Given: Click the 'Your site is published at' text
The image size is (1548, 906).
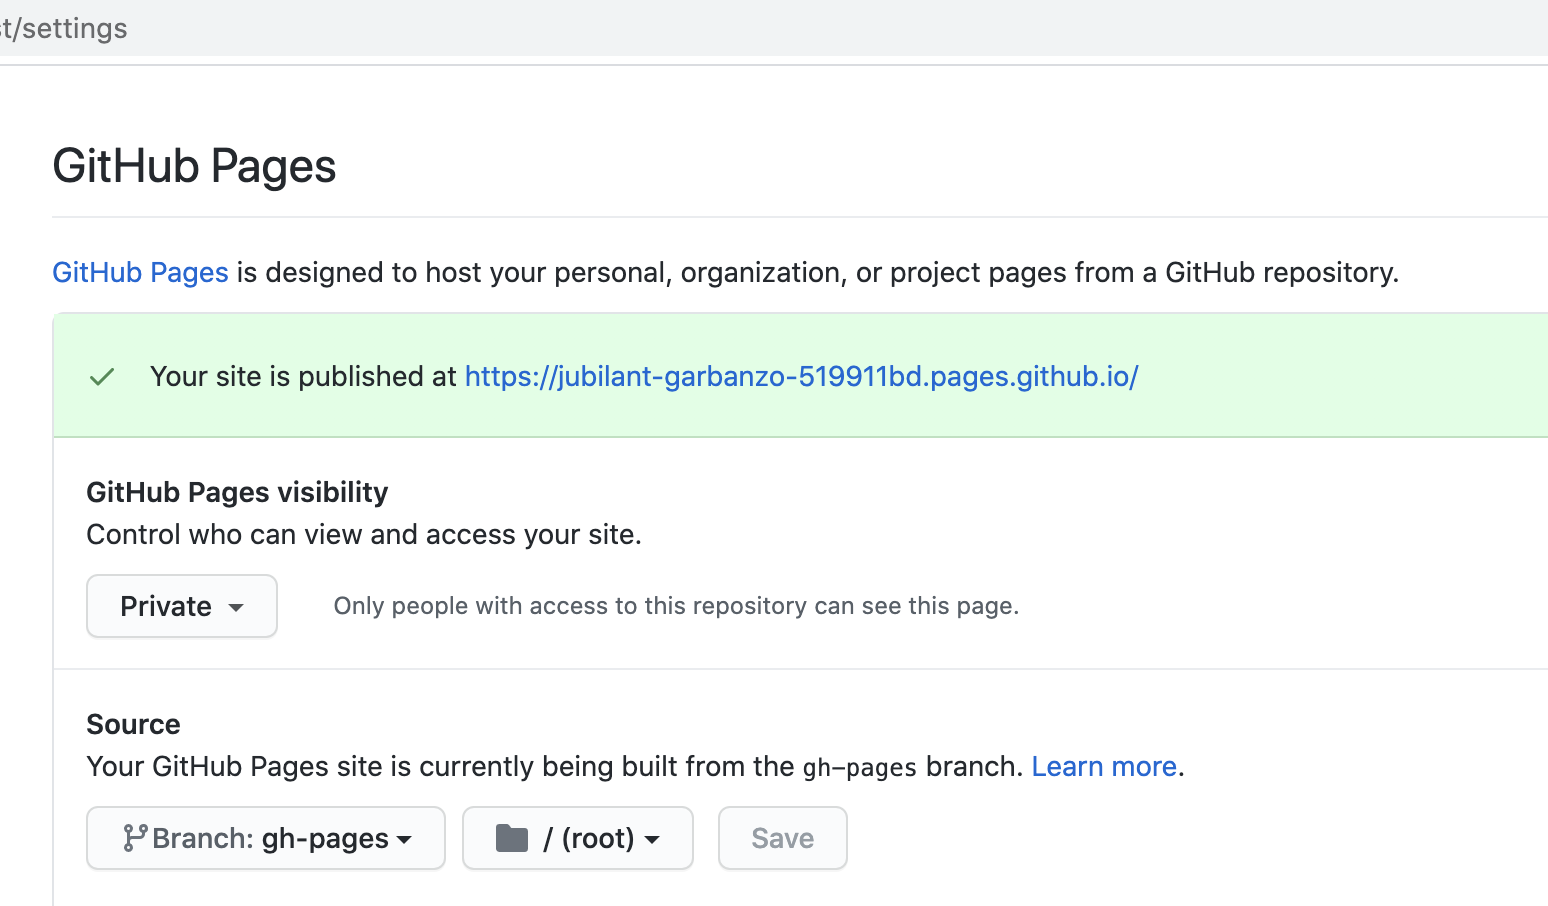Looking at the screenshot, I should (303, 376).
